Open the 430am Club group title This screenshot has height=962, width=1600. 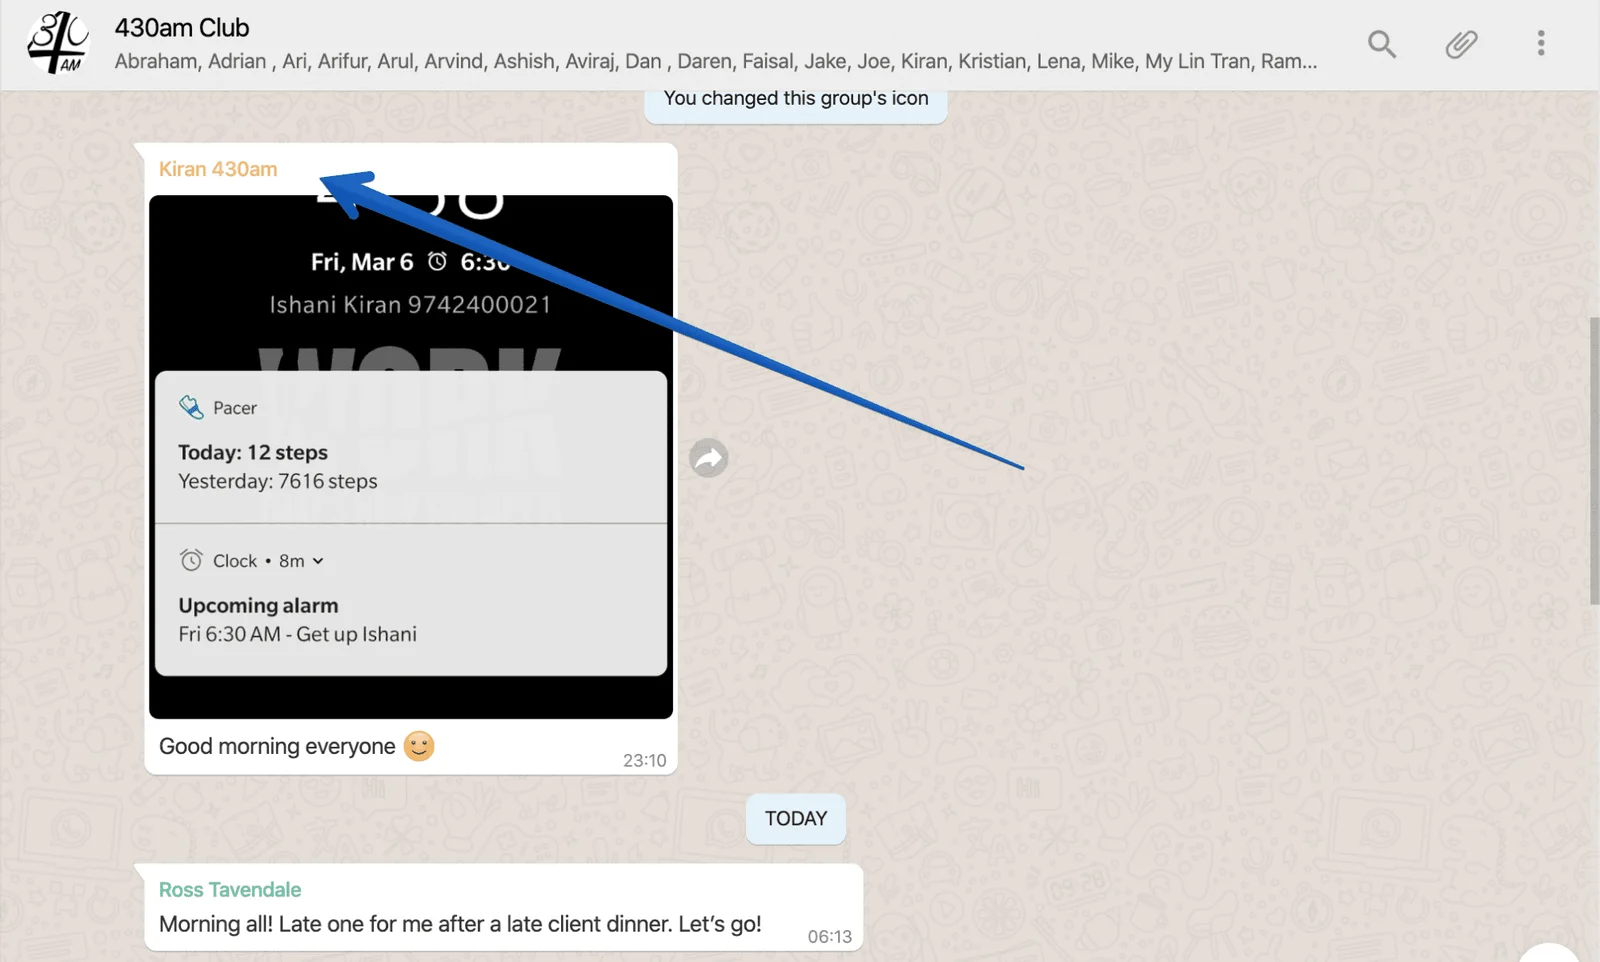point(182,28)
